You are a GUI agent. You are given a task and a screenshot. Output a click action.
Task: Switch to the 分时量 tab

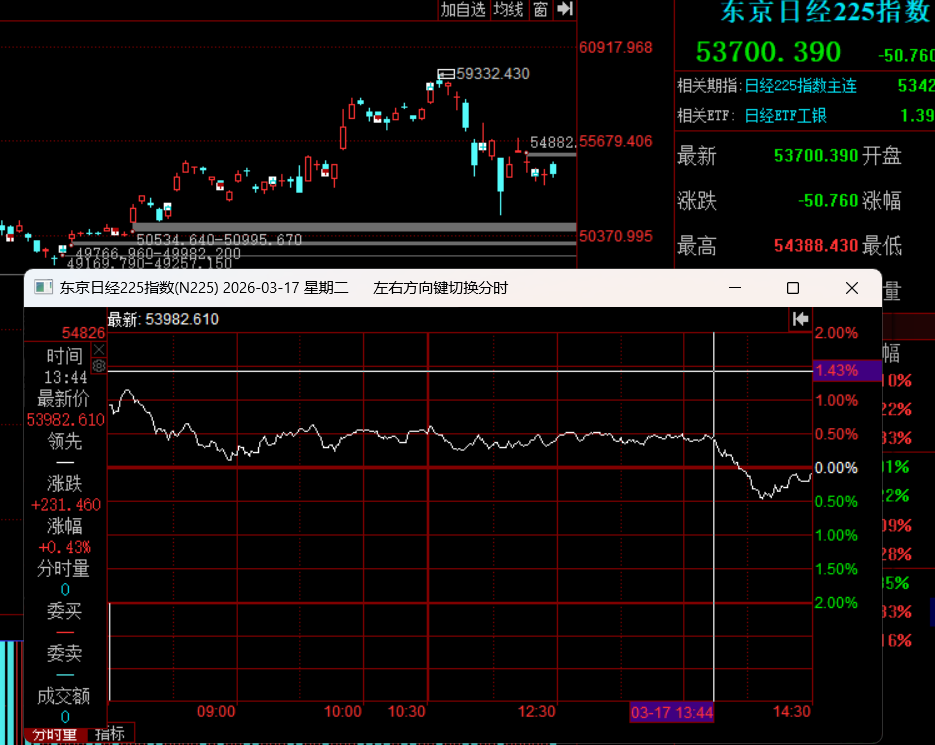[55, 734]
